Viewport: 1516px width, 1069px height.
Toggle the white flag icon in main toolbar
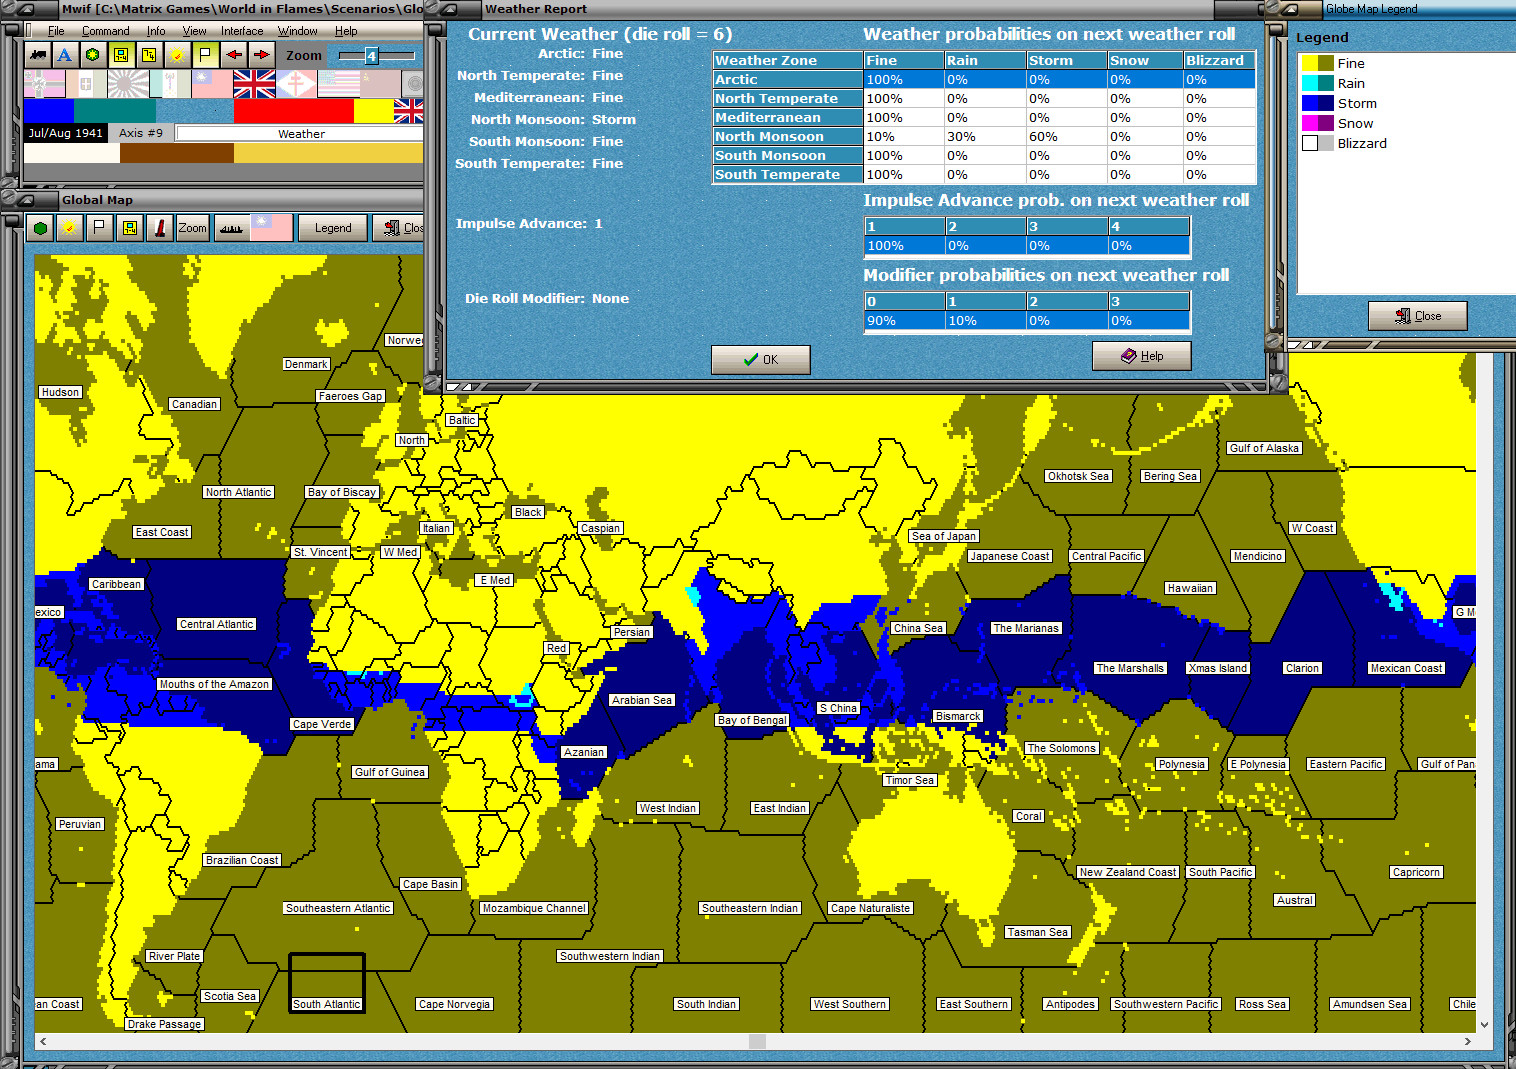[x=205, y=55]
